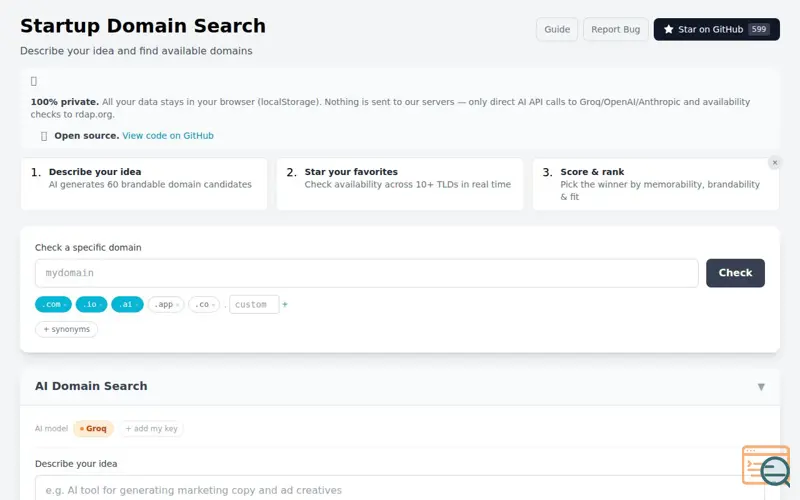Click the Describe your idea text field
The width and height of the screenshot is (800, 500).
pos(399,488)
